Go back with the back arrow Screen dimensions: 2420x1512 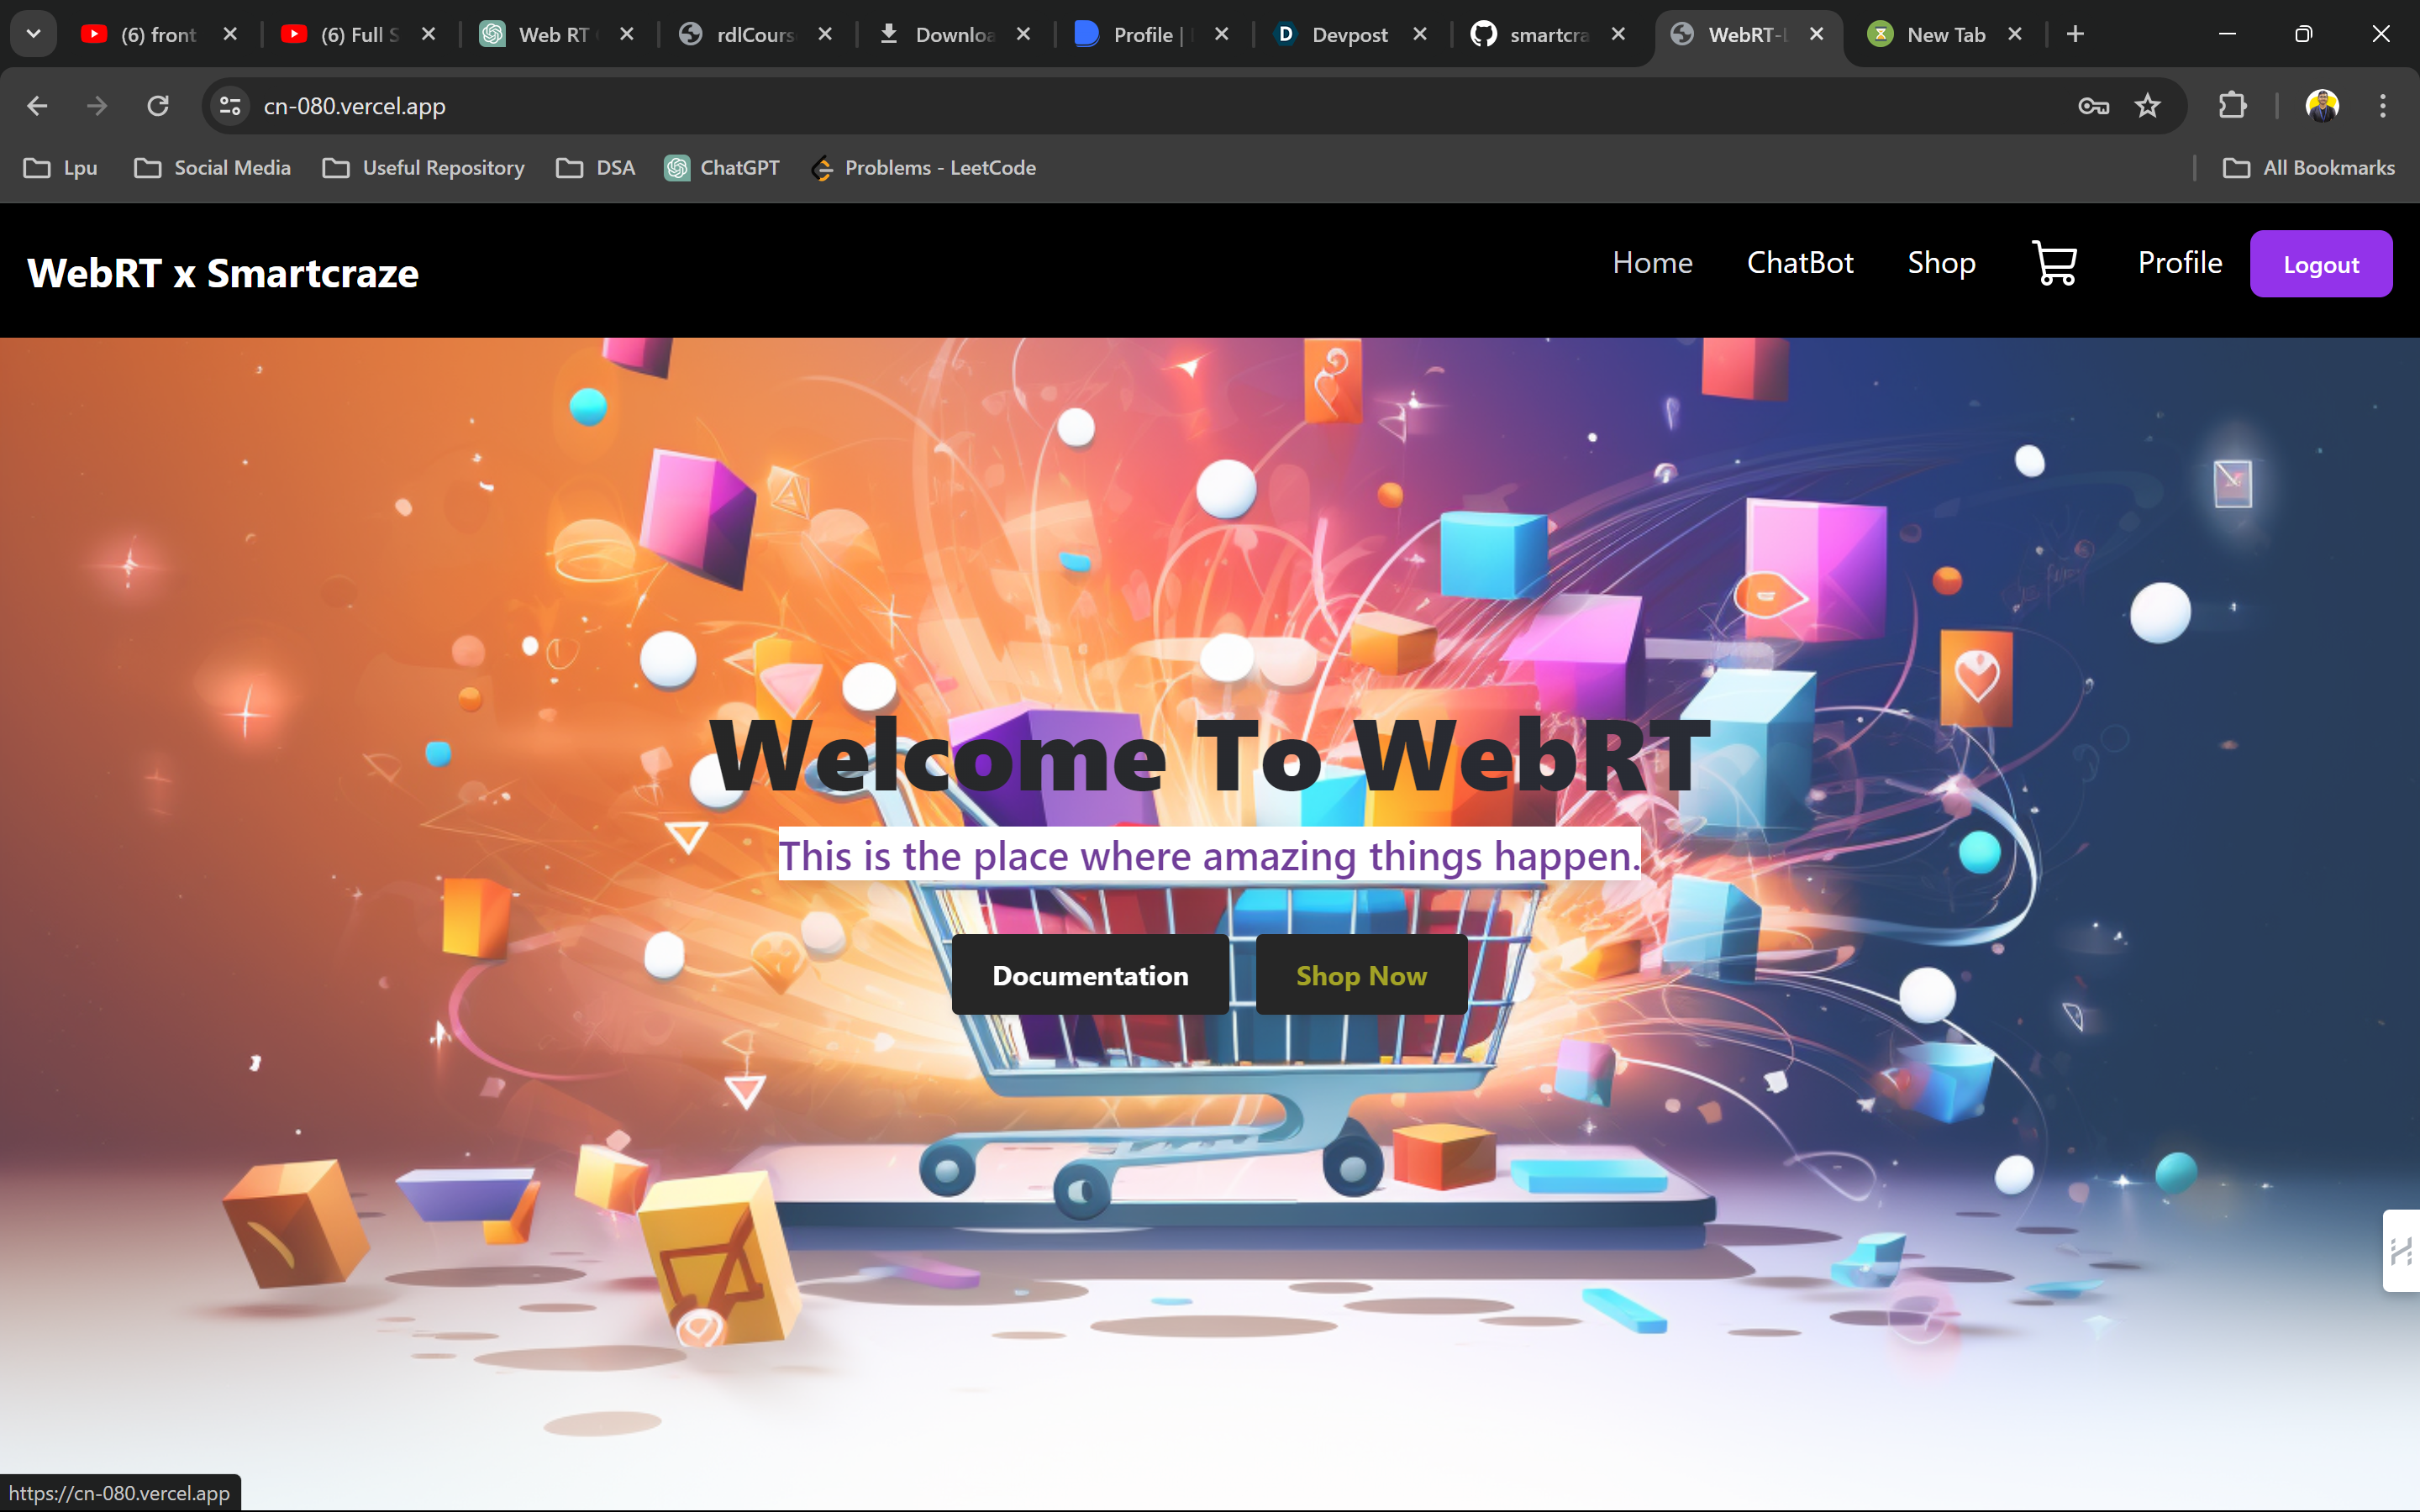tap(37, 106)
